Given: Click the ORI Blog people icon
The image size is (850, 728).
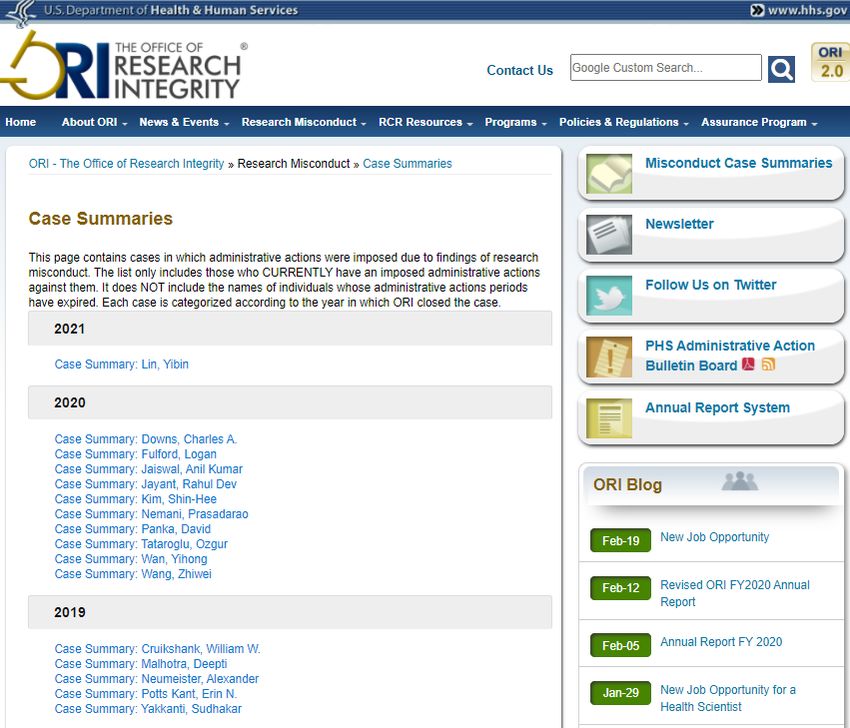Looking at the screenshot, I should pyautogui.click(x=739, y=481).
